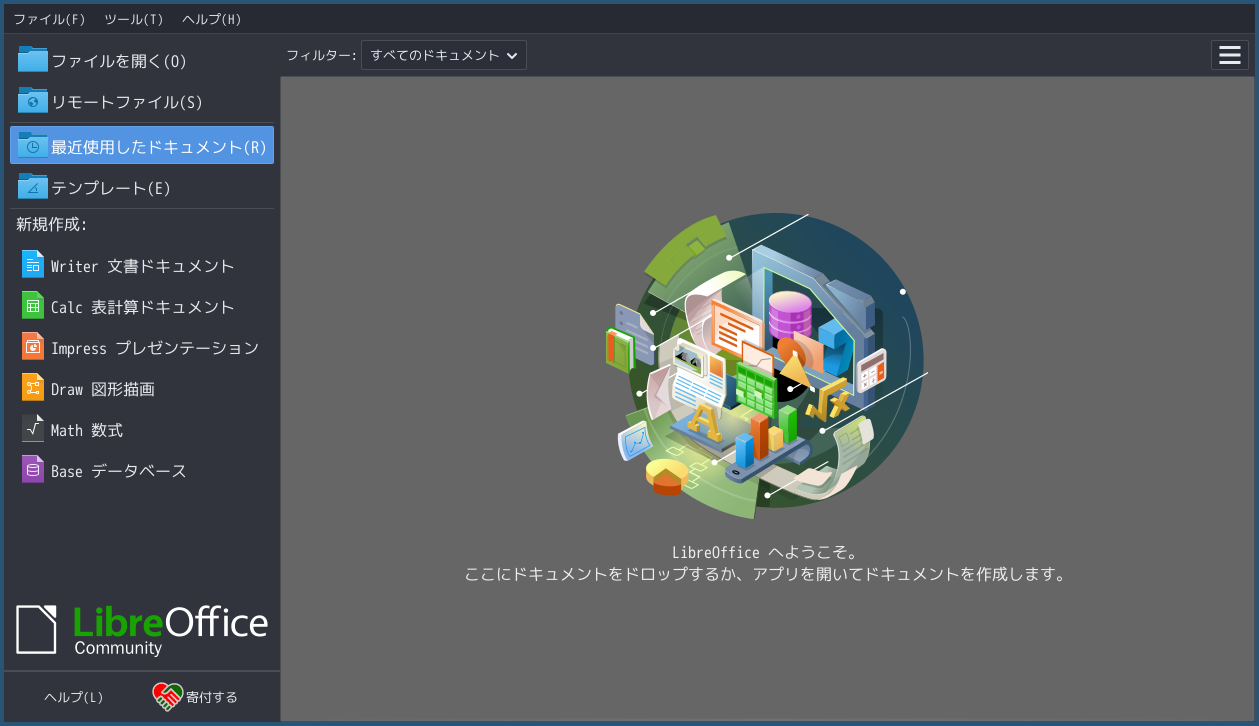Click the 寄付する donate button
The height and width of the screenshot is (726, 1259).
tap(196, 696)
